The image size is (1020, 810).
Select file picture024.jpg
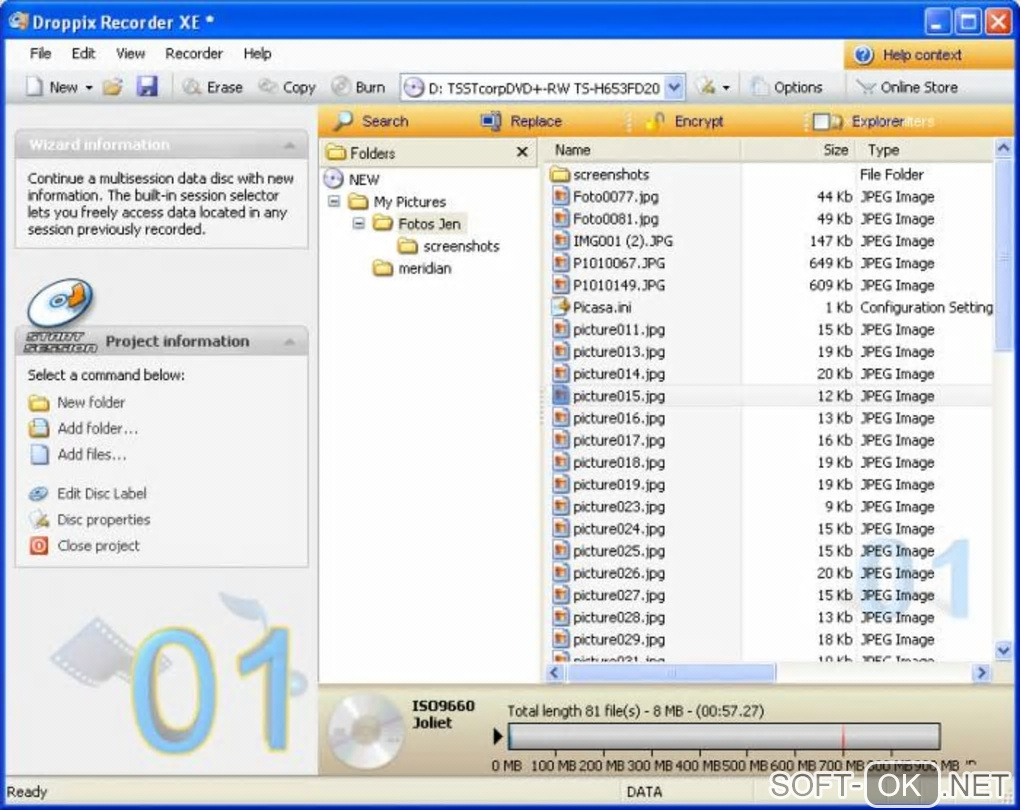[609, 528]
